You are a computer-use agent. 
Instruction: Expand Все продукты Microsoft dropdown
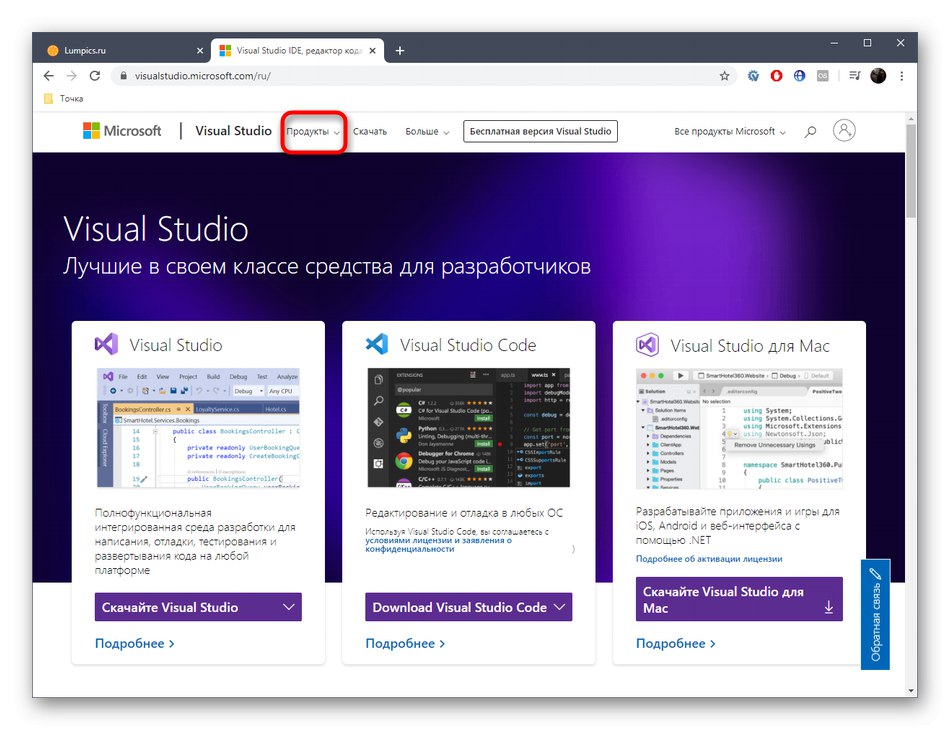pos(730,131)
